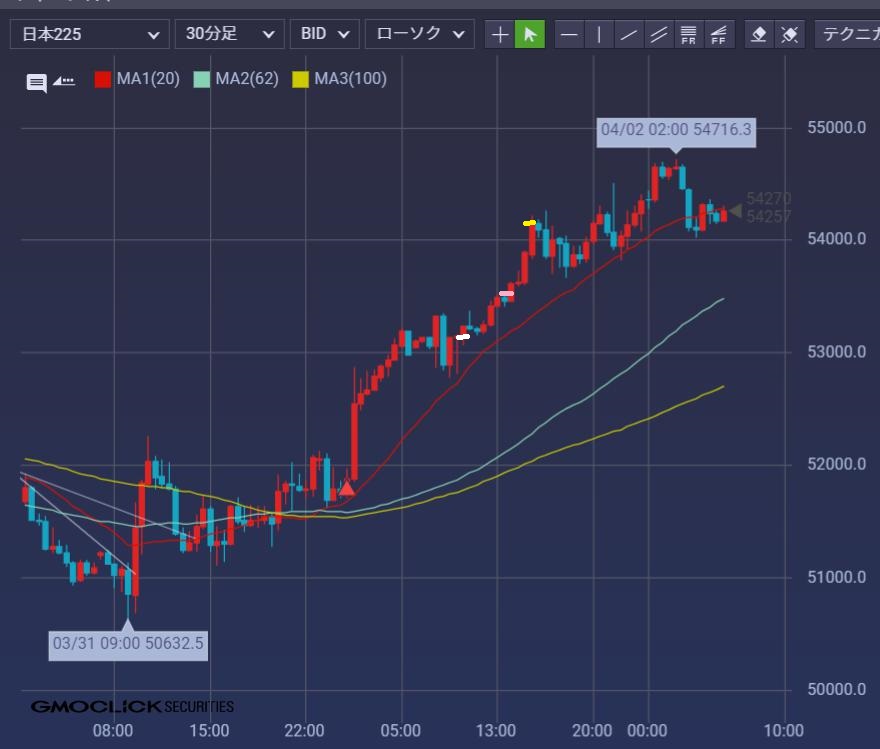Toggle the comment bubble display icon

36,82
